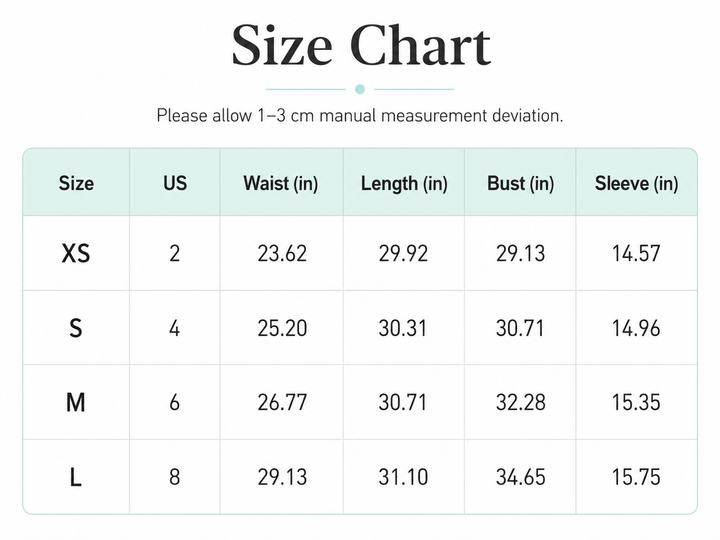Select the Length (in) column header
Viewport: 720px width, 540px height.
pos(404,184)
